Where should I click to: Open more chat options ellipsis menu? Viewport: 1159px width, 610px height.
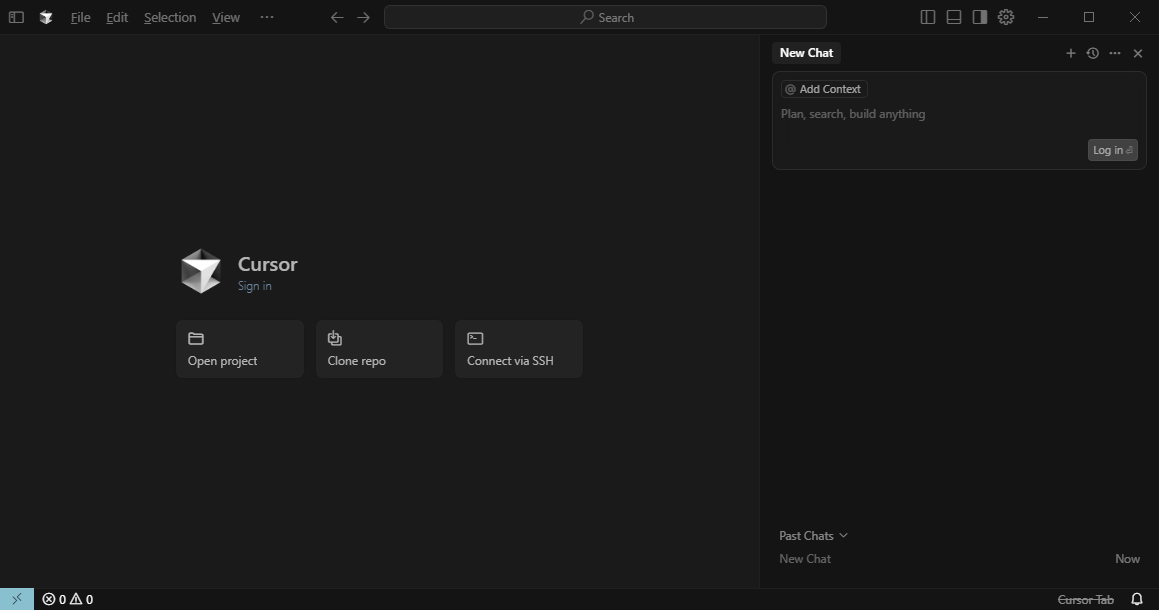point(1115,53)
